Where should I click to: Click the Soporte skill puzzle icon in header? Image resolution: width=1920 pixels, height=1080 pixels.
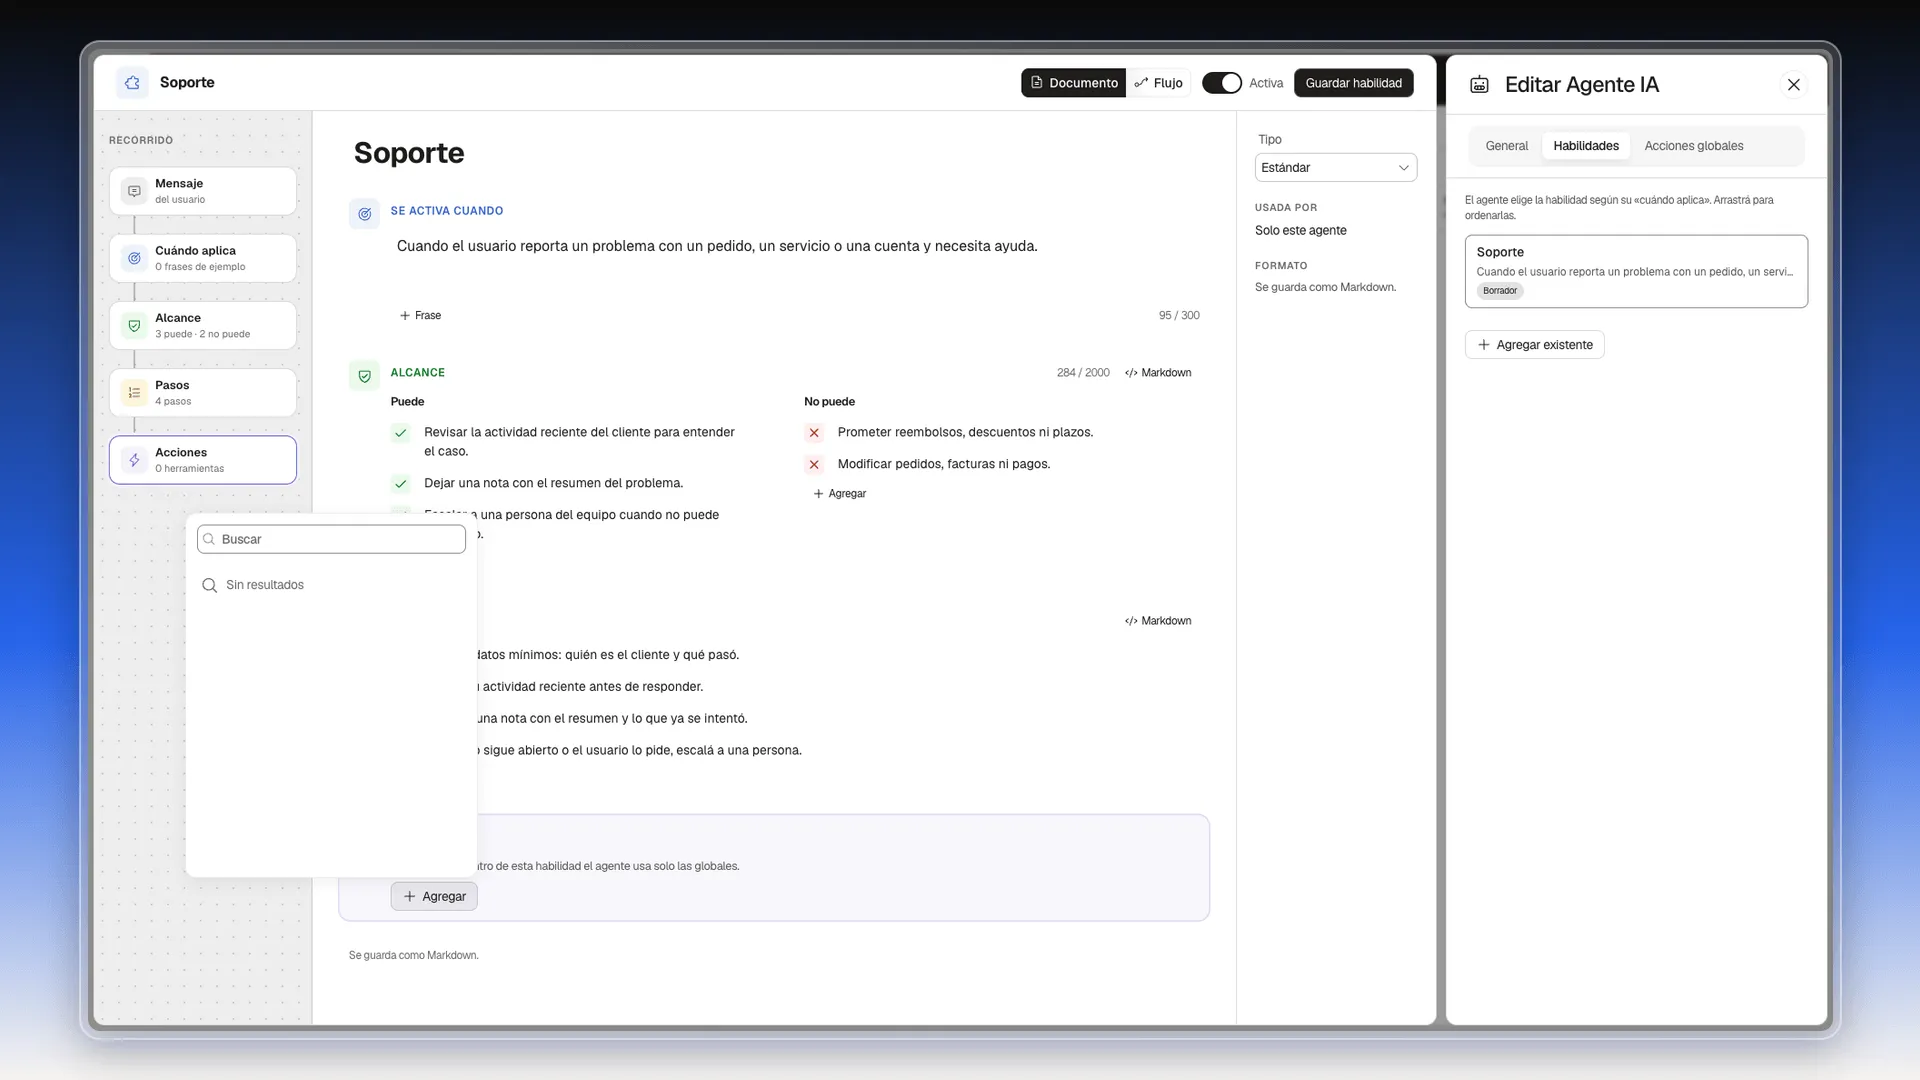pos(132,82)
